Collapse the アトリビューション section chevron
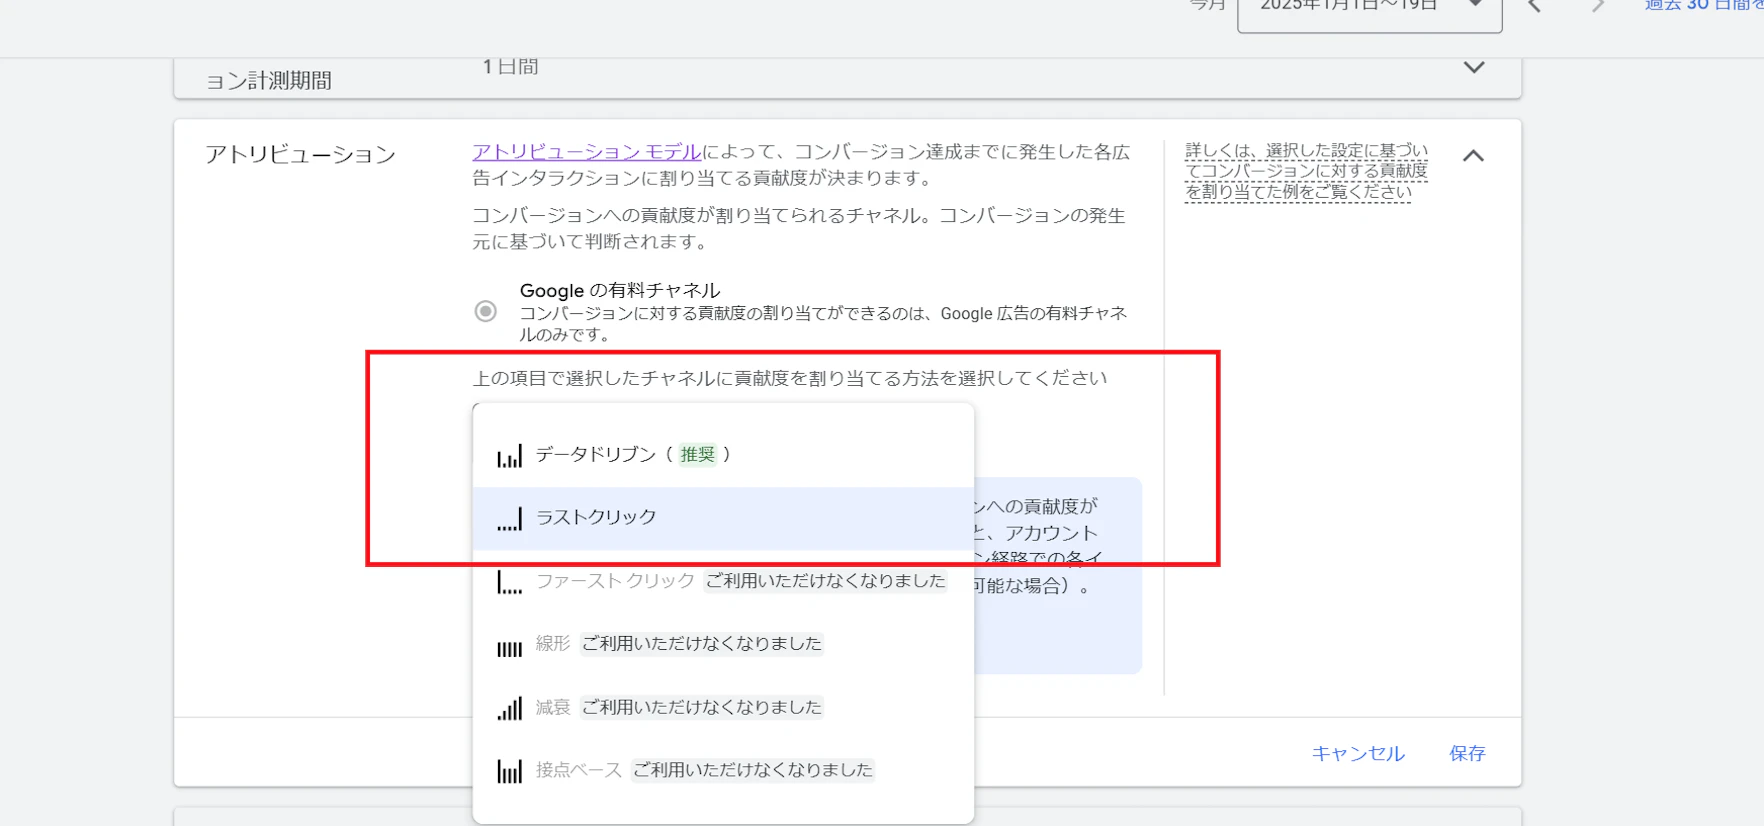Image resolution: width=1764 pixels, height=826 pixels. (x=1473, y=156)
